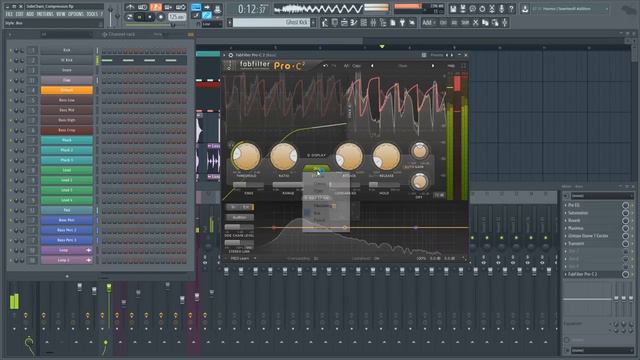Open the FILE menu

(x=9, y=14)
